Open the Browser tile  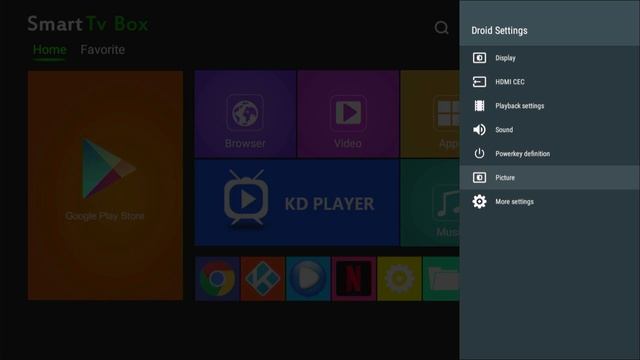pos(245,113)
